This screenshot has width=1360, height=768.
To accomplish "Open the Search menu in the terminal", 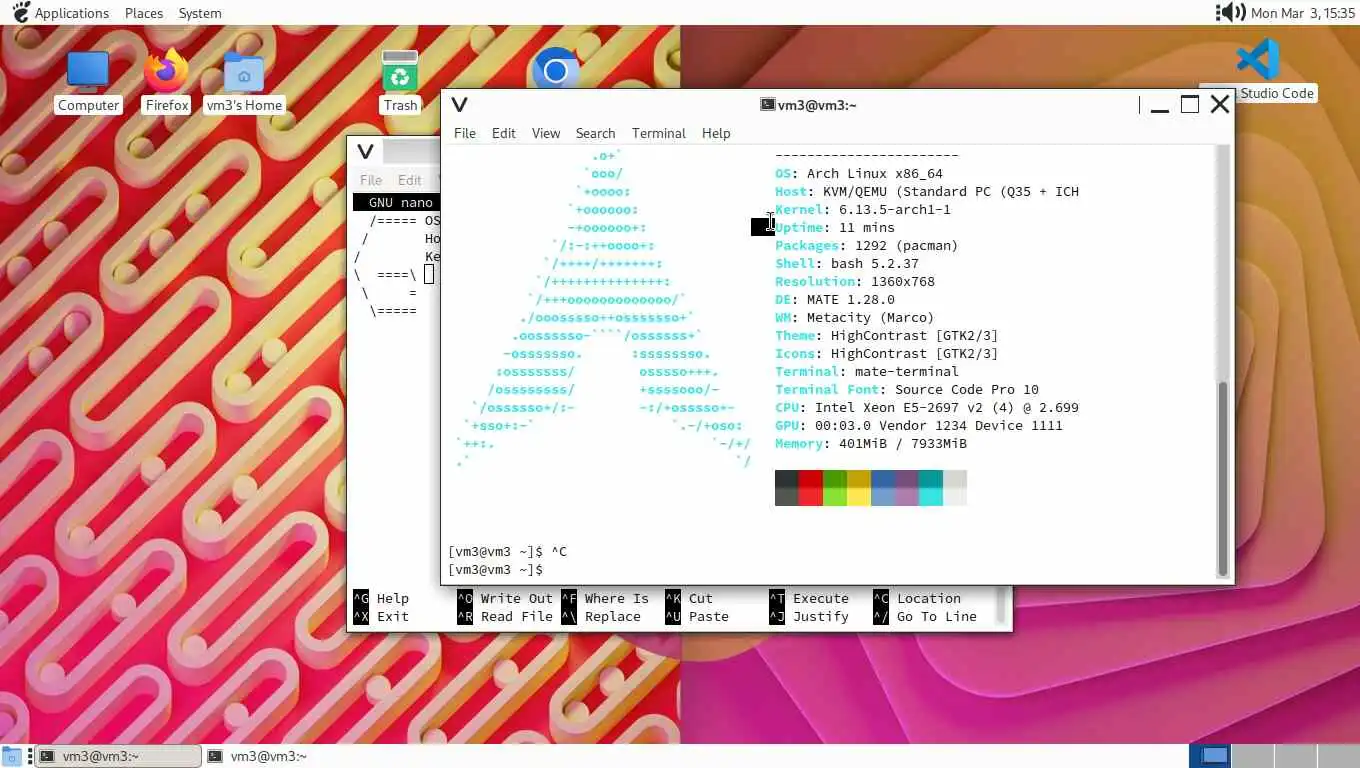I will point(595,133).
